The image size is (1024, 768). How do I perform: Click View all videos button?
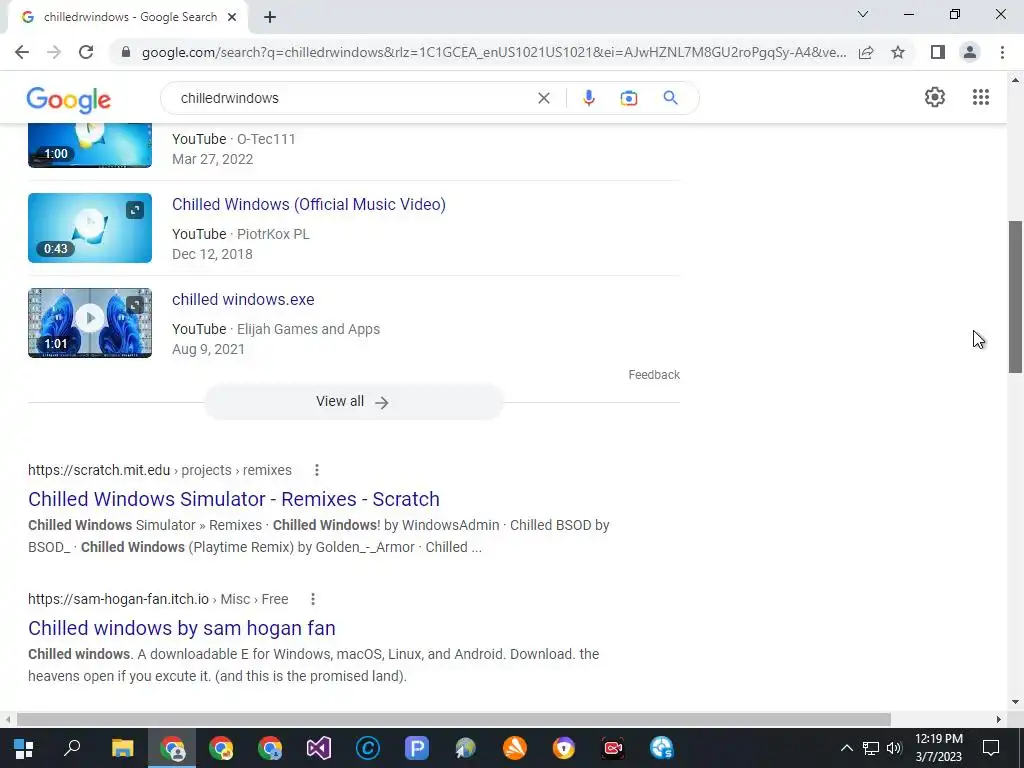tap(353, 402)
